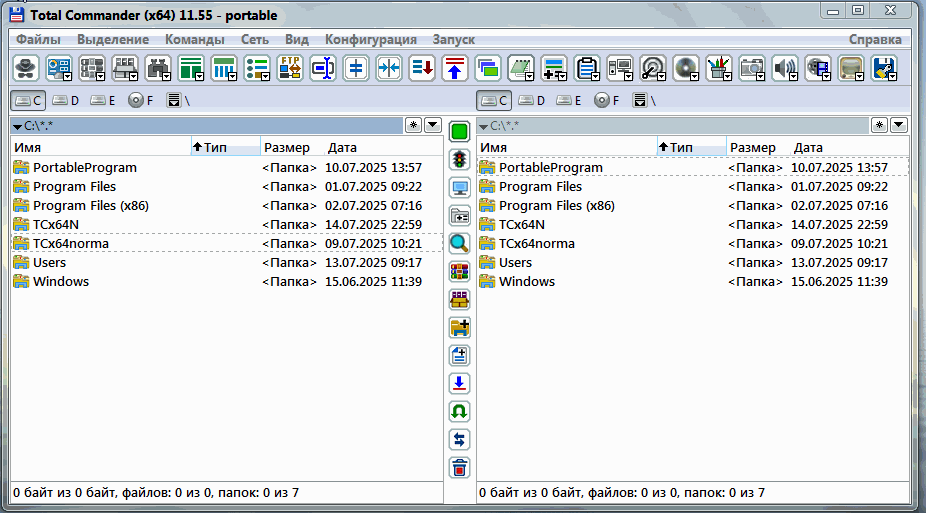Click the red trash bin delete icon
This screenshot has height=513, width=926.
click(459, 468)
